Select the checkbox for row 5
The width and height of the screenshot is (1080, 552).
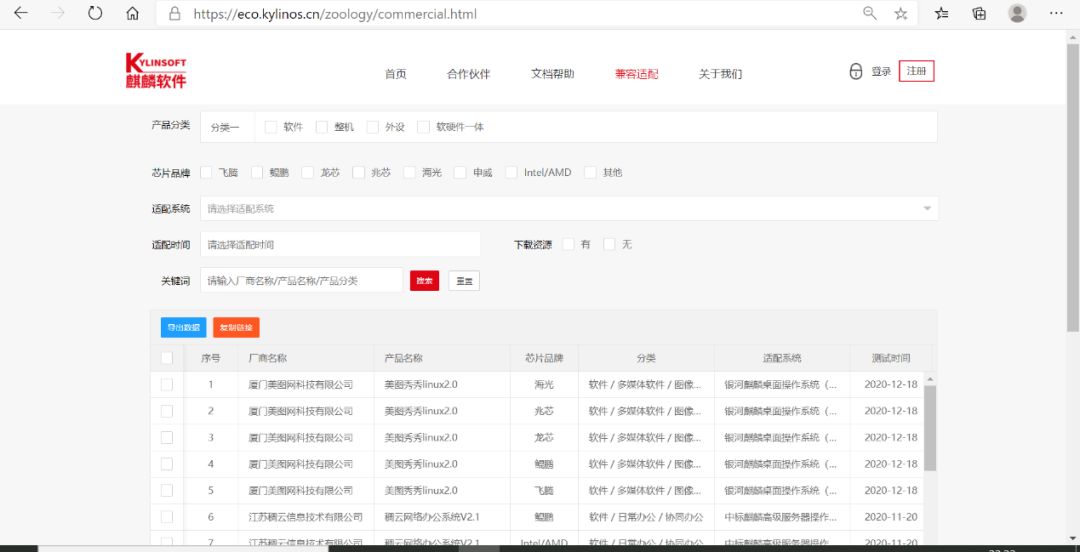pyautogui.click(x=167, y=491)
